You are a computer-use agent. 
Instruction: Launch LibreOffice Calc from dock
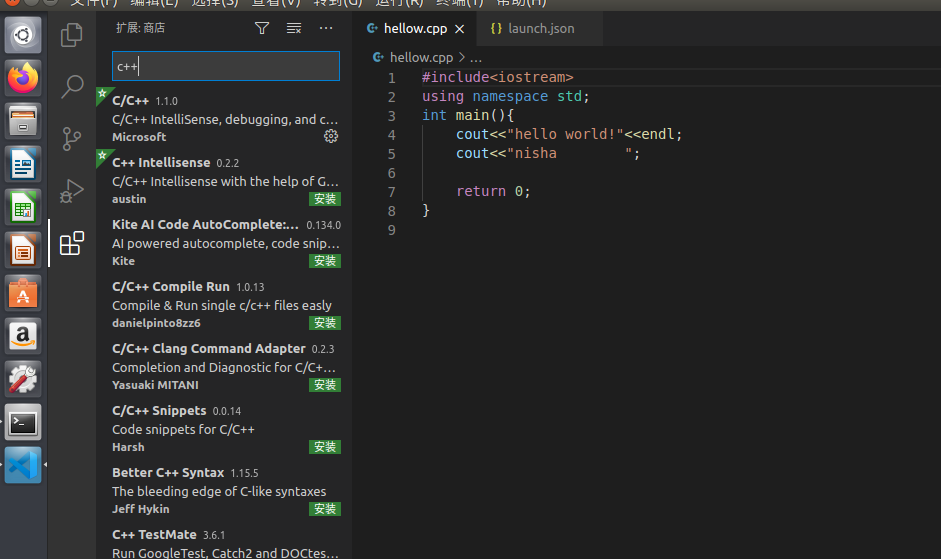tap(23, 208)
